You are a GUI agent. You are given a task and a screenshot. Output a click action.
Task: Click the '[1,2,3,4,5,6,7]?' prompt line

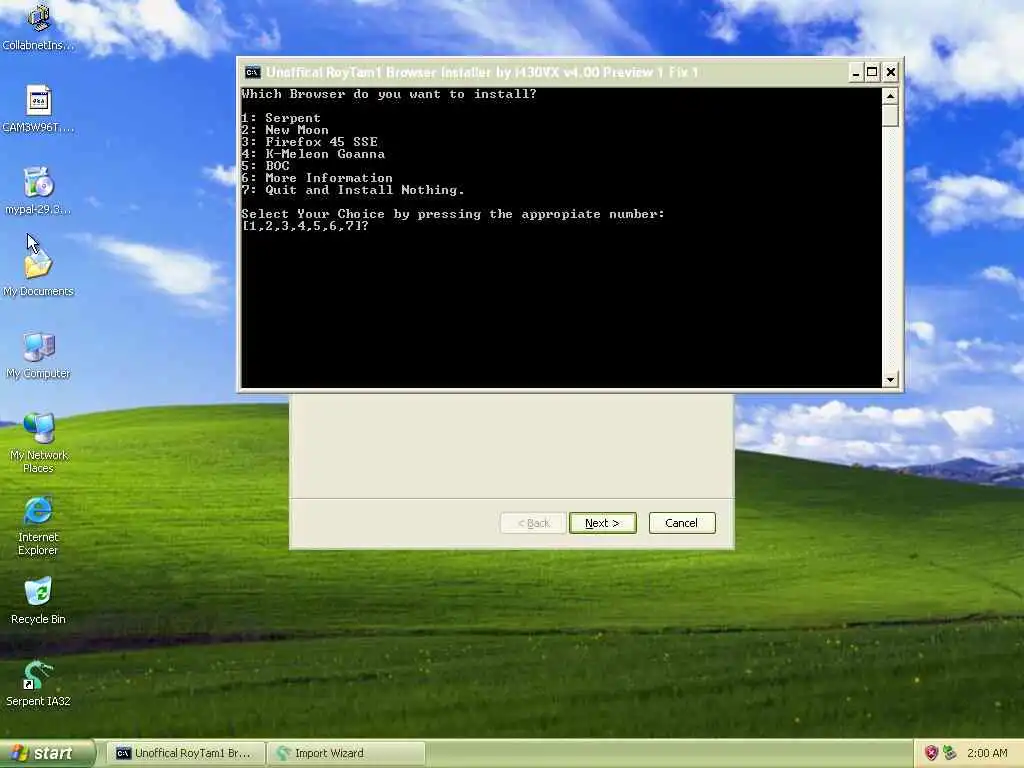[x=305, y=226]
